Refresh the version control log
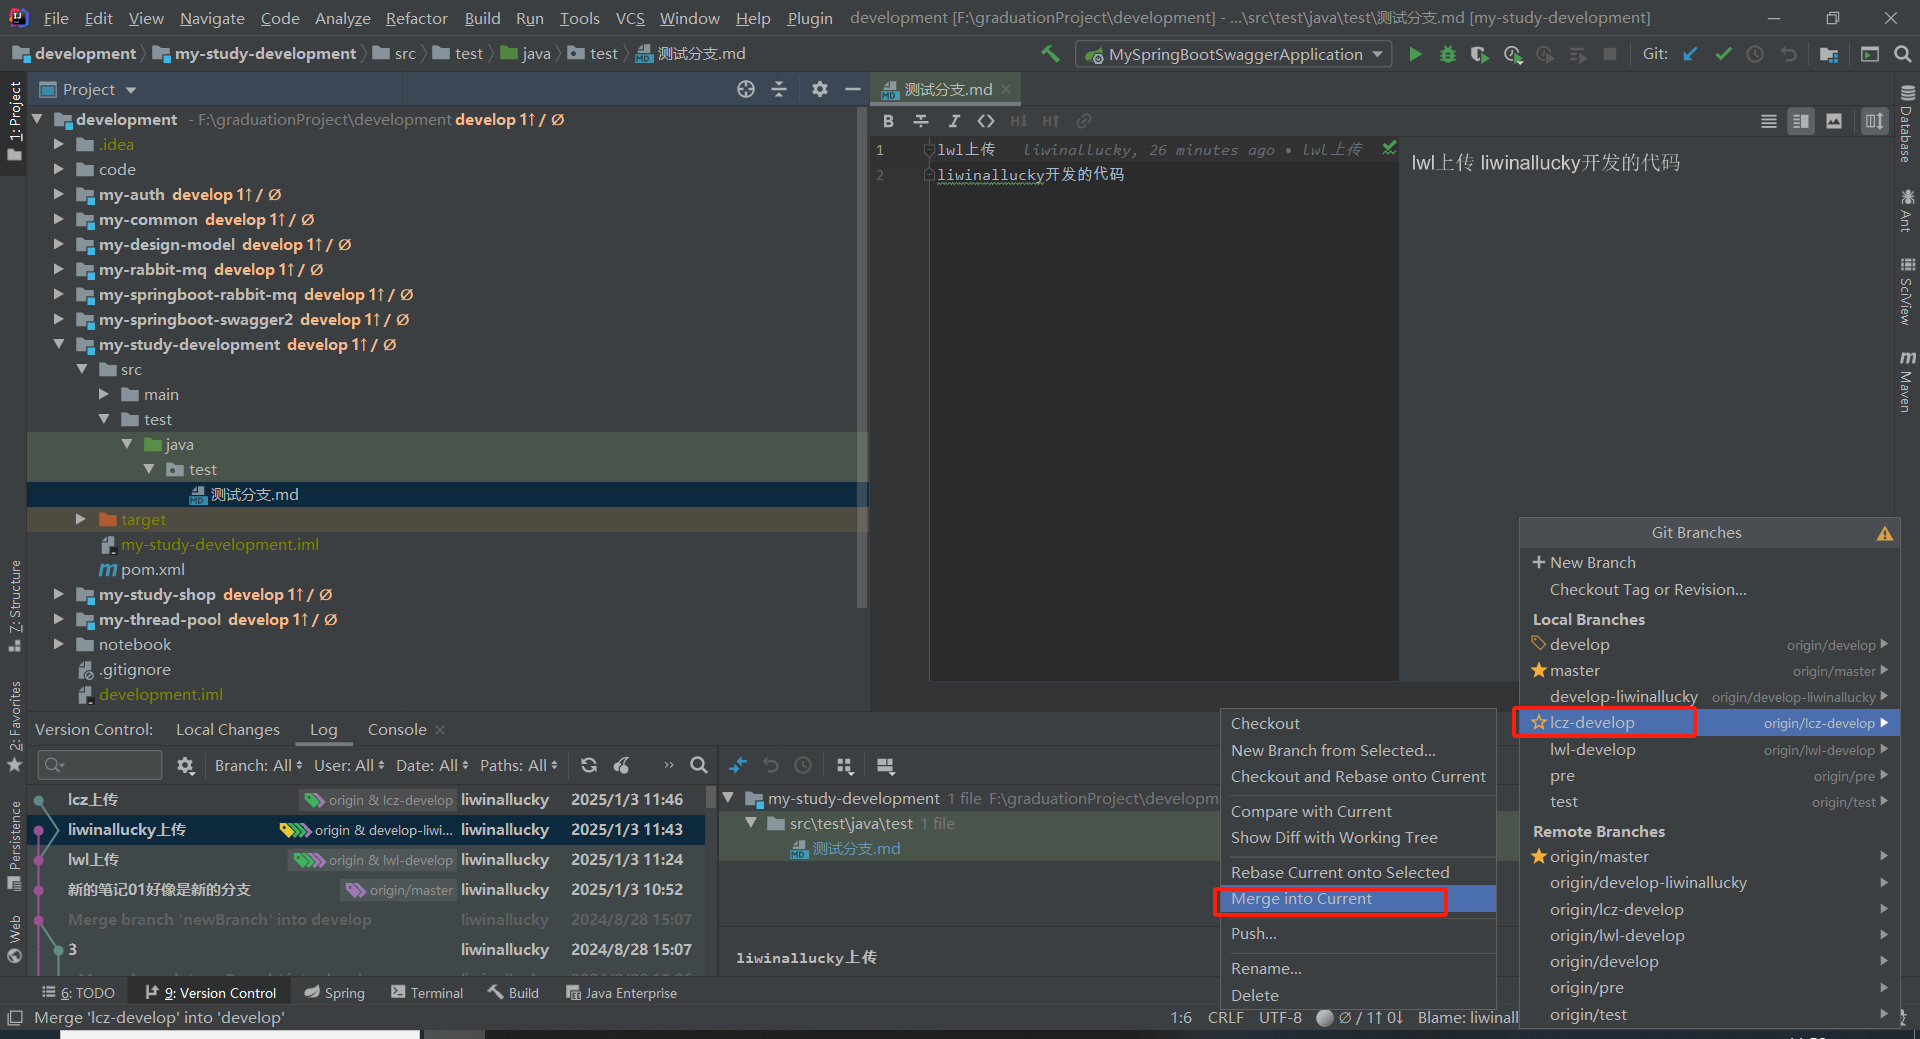The image size is (1920, 1039). pyautogui.click(x=589, y=765)
